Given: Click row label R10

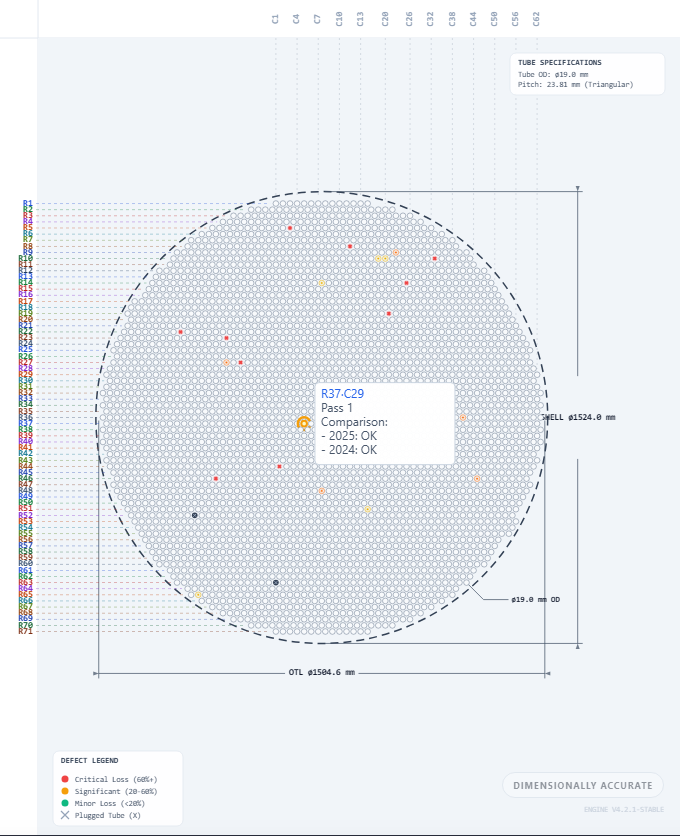Looking at the screenshot, I should click(26, 259).
